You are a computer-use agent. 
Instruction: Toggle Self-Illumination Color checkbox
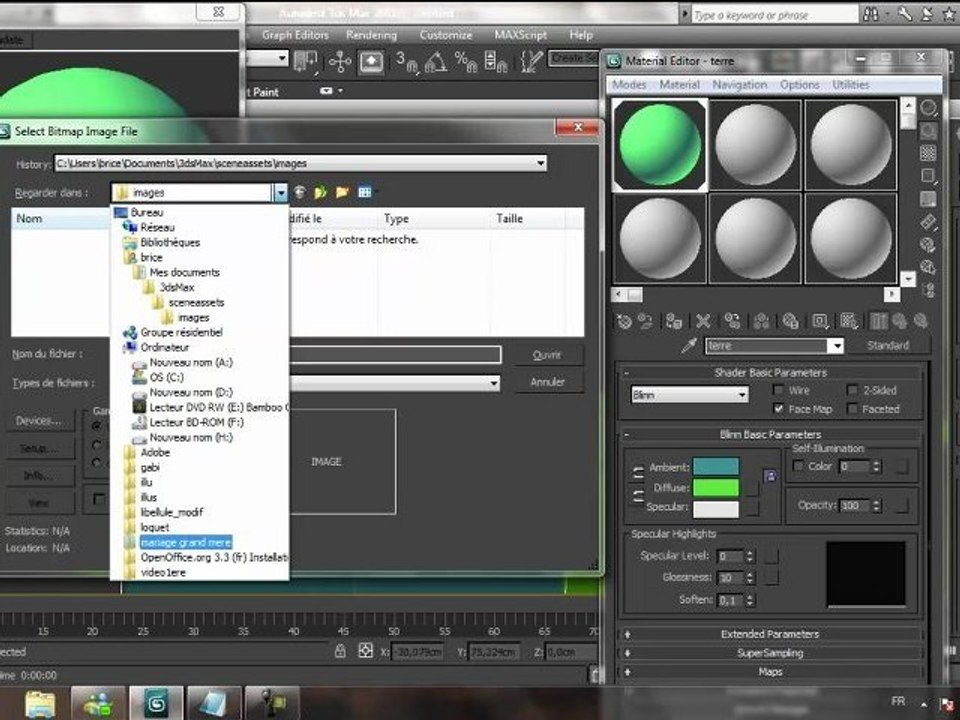pos(798,466)
